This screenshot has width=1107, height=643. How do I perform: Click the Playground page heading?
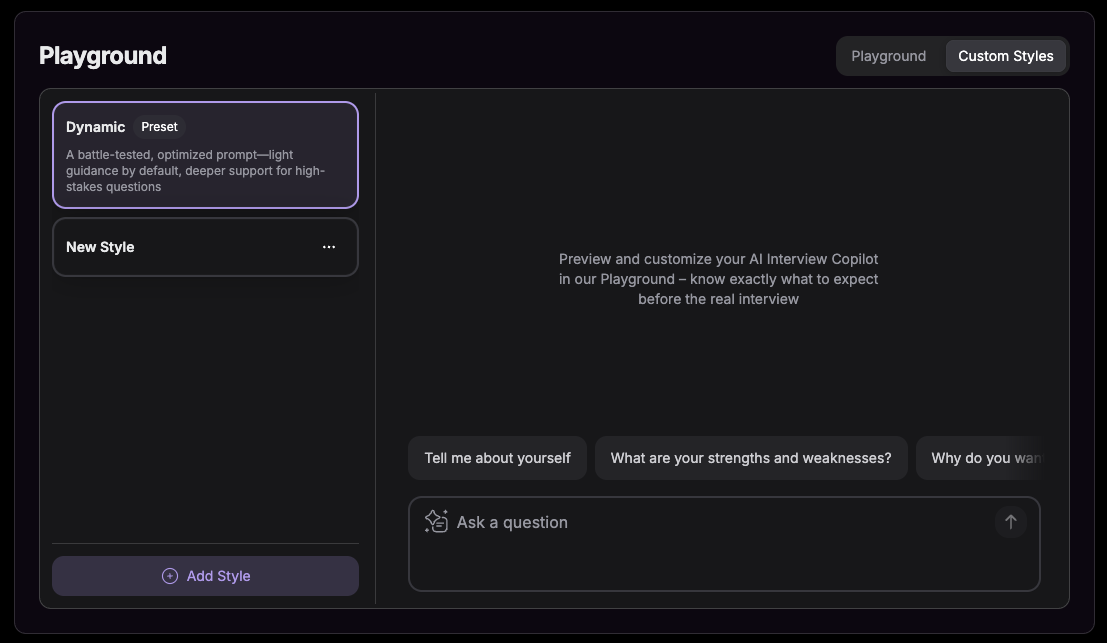coord(103,56)
